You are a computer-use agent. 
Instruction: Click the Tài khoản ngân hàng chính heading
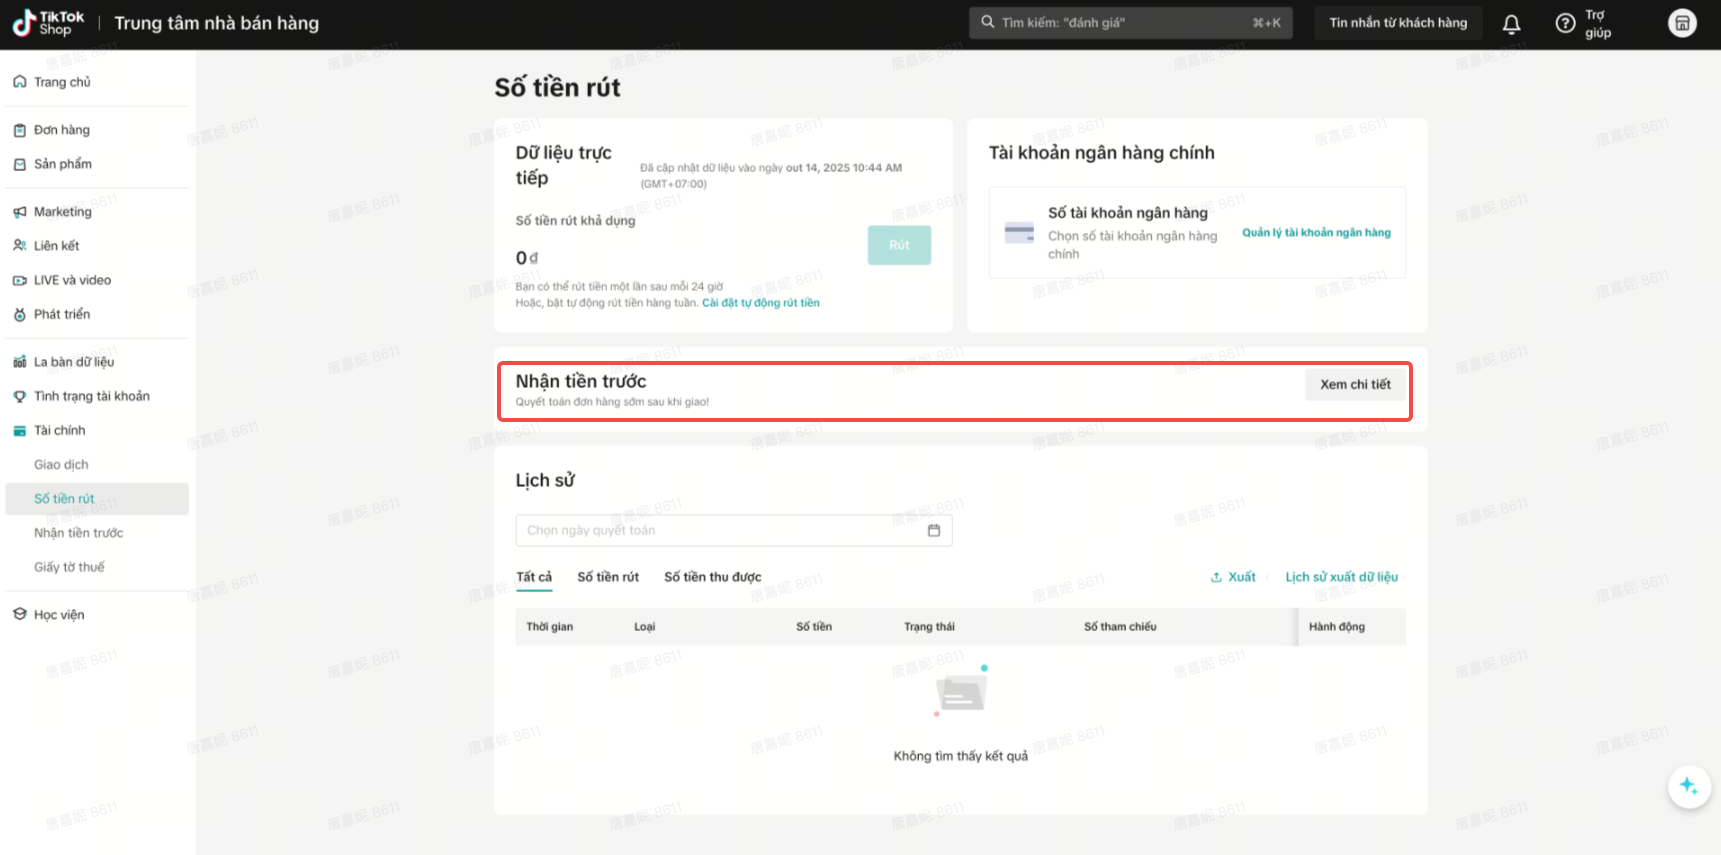click(1102, 153)
